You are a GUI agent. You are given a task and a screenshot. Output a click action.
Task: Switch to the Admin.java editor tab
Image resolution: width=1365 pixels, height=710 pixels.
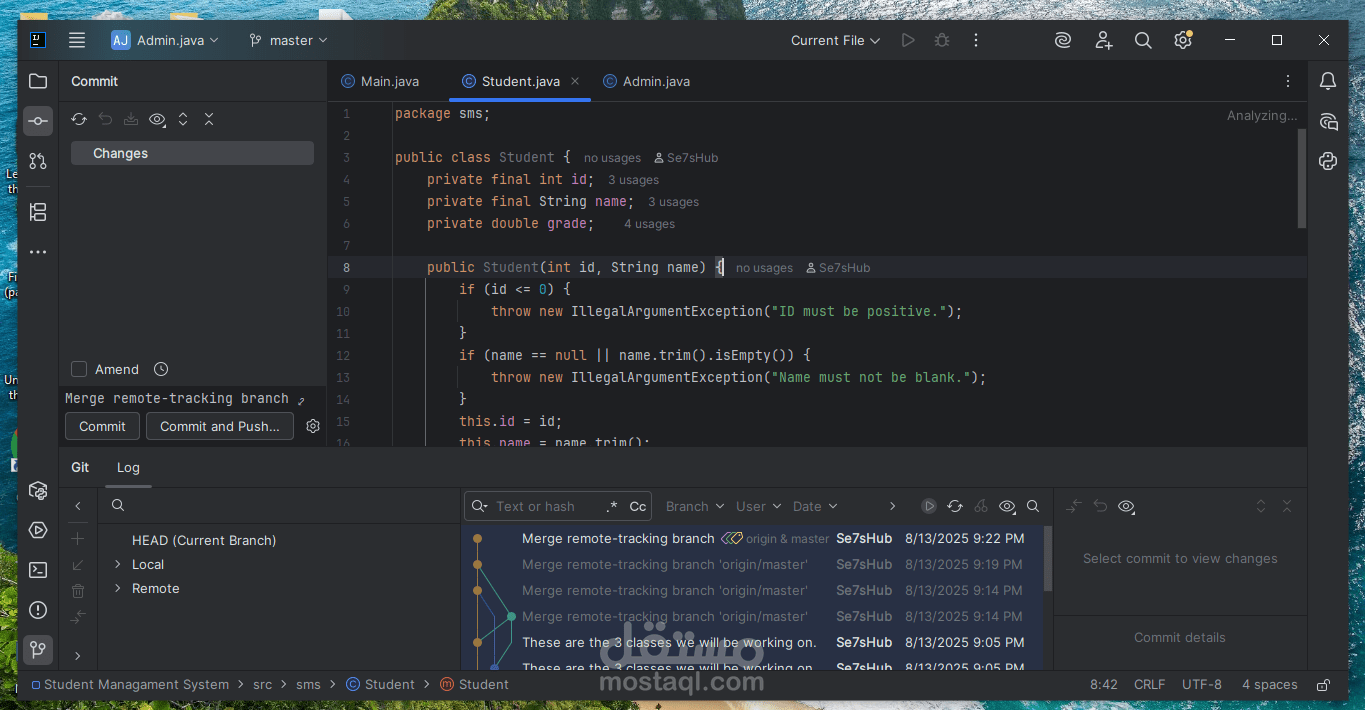coord(647,81)
